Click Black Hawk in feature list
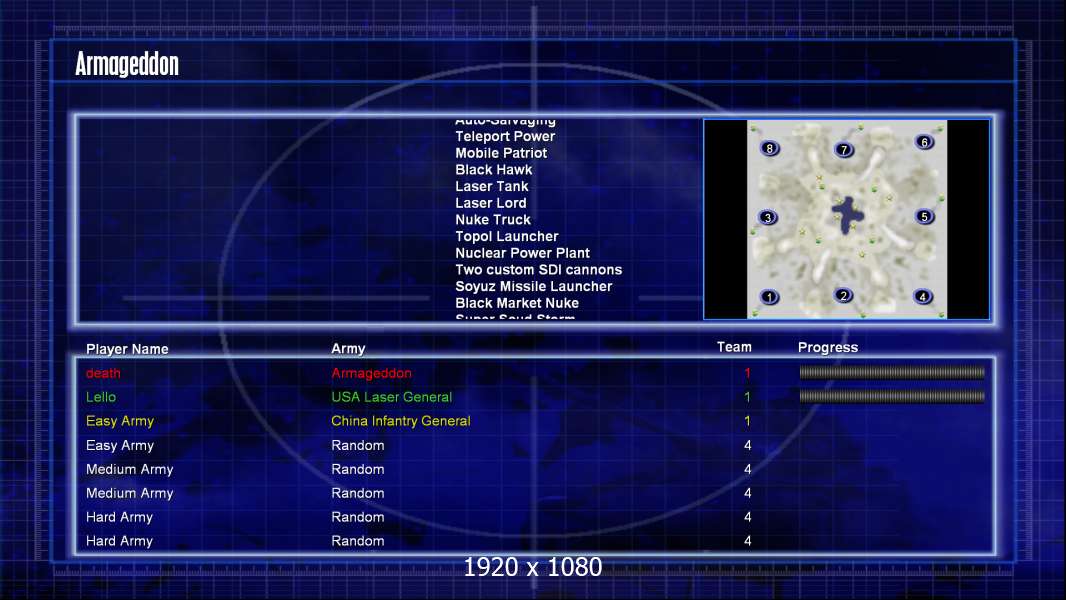The width and height of the screenshot is (1066, 600). (x=494, y=170)
